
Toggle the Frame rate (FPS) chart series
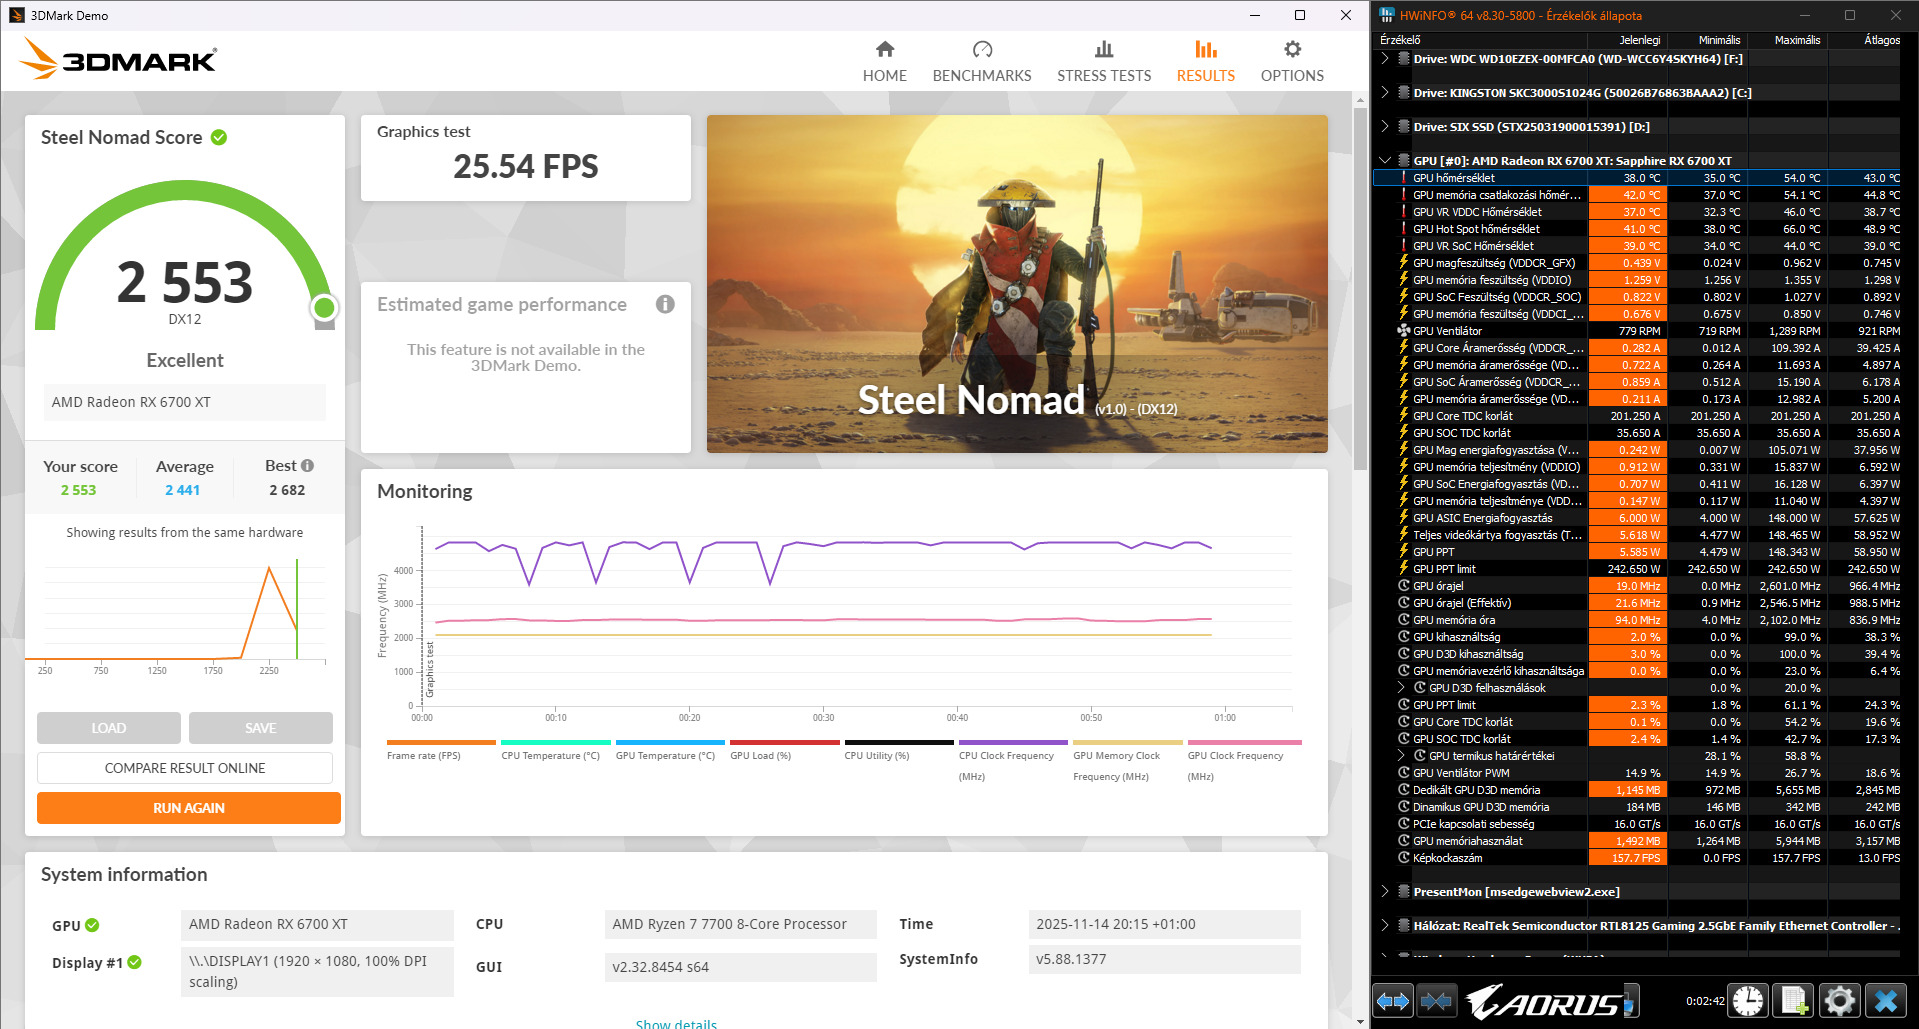[441, 750]
